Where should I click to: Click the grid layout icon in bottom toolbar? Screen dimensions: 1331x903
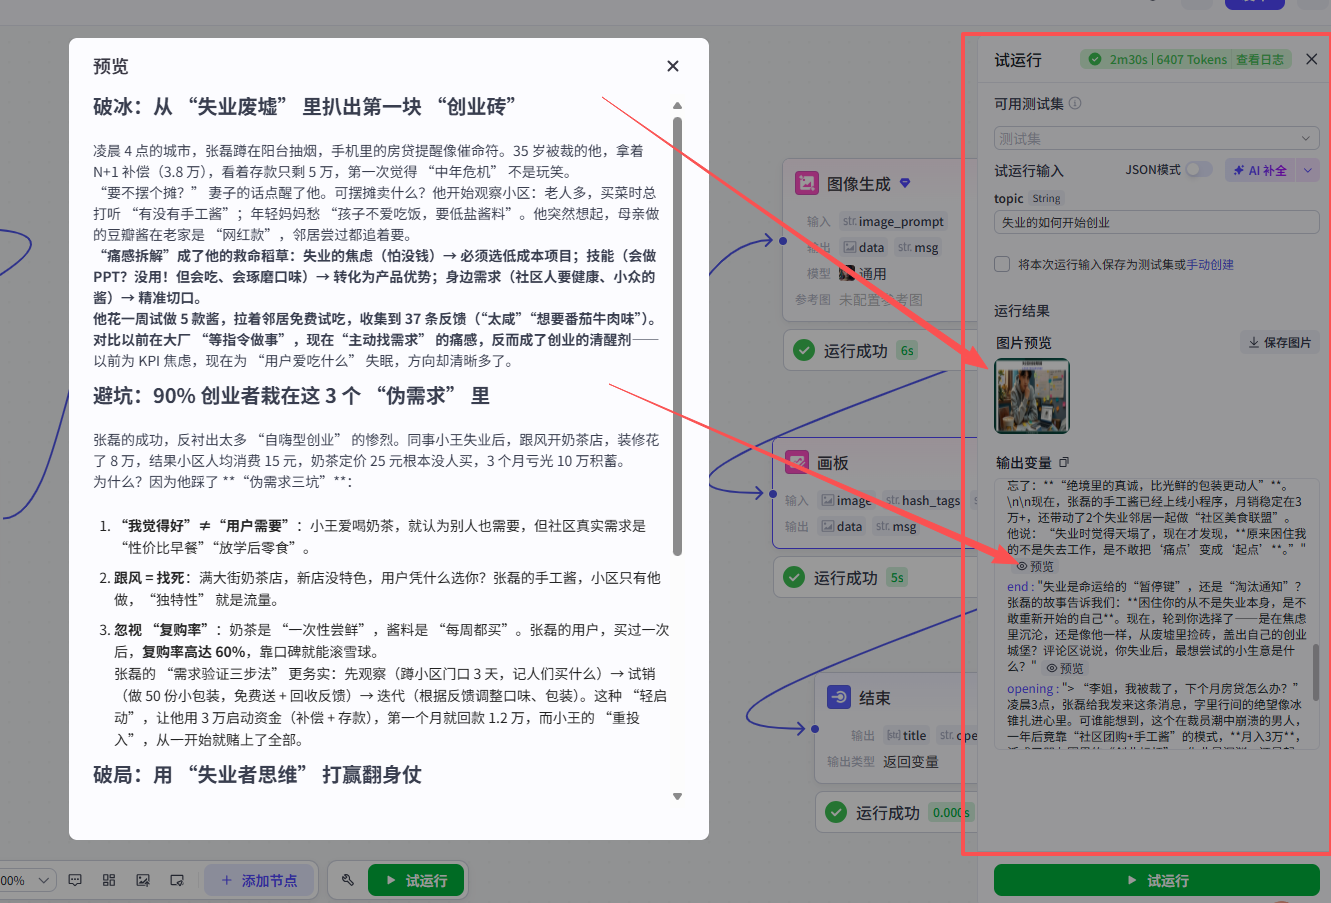109,880
